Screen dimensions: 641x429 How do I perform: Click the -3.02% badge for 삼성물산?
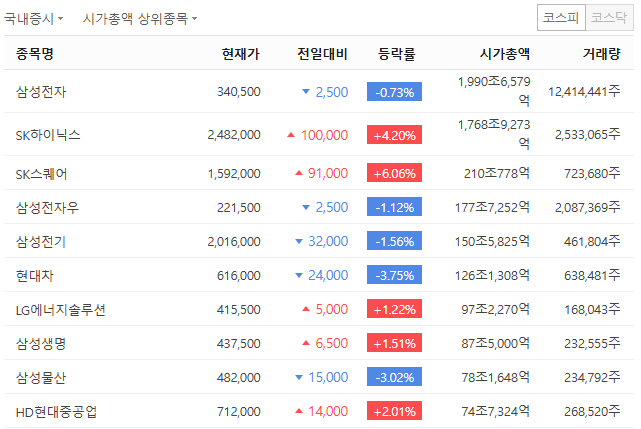point(394,377)
